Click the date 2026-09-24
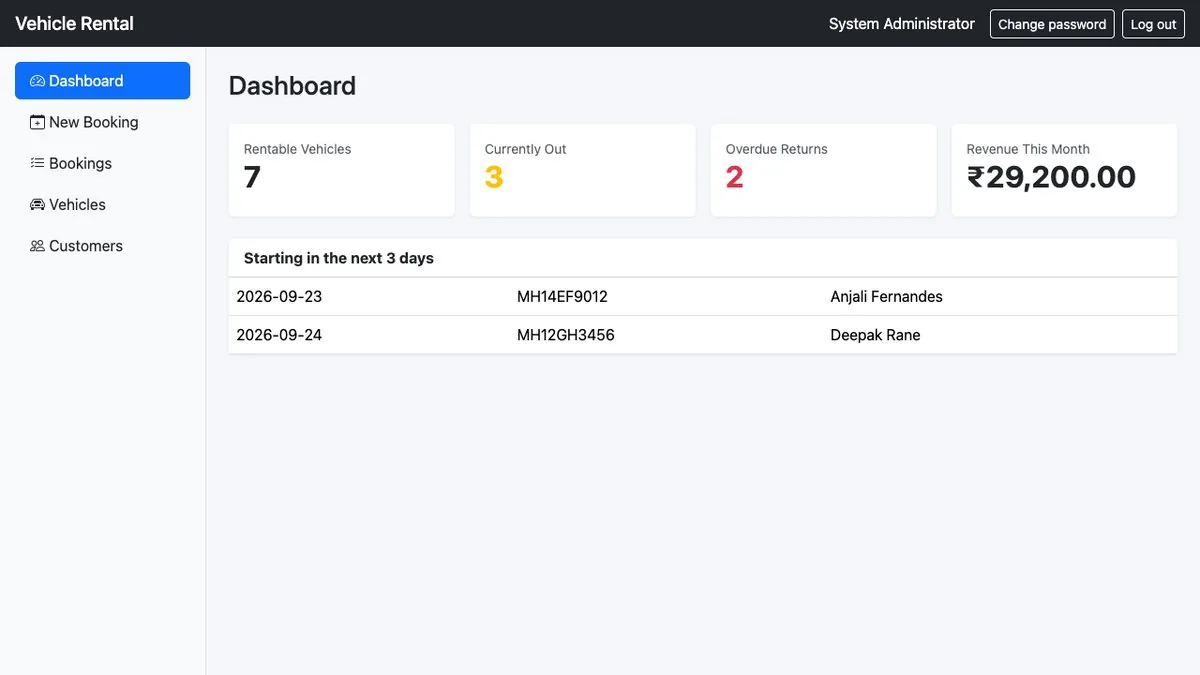Screen dimensions: 1200x675 pyautogui.click(x=279, y=335)
